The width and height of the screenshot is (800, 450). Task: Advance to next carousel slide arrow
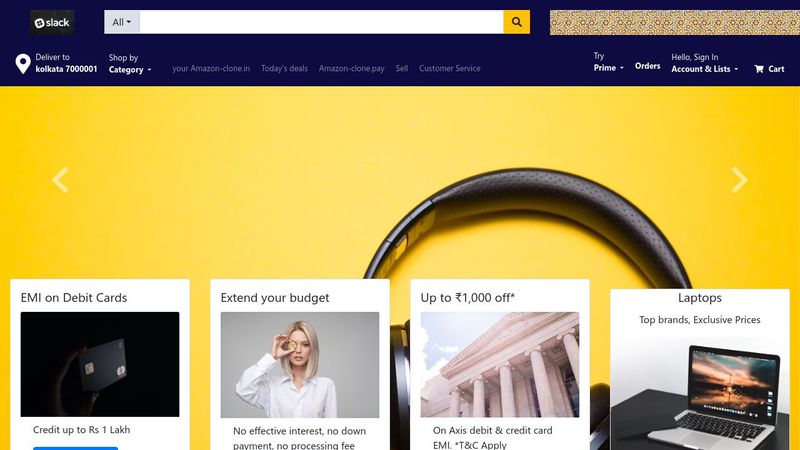coord(739,180)
